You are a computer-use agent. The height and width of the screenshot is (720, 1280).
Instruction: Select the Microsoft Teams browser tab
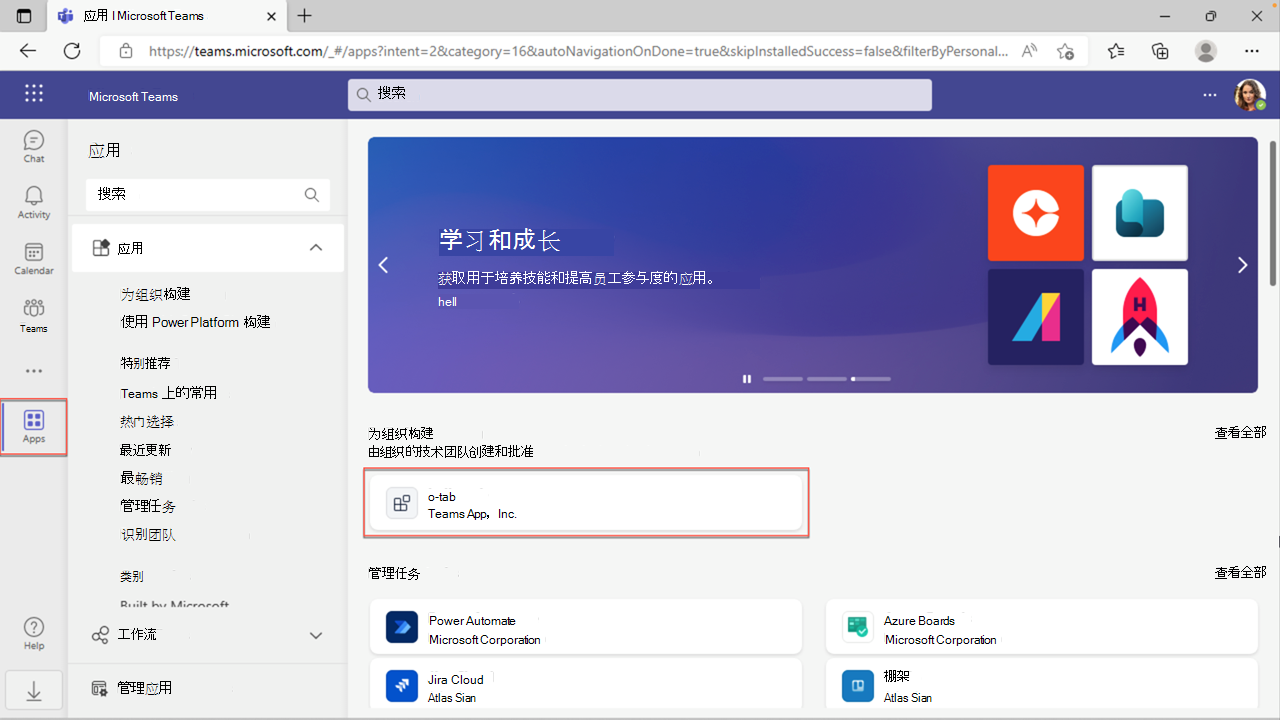coord(165,16)
